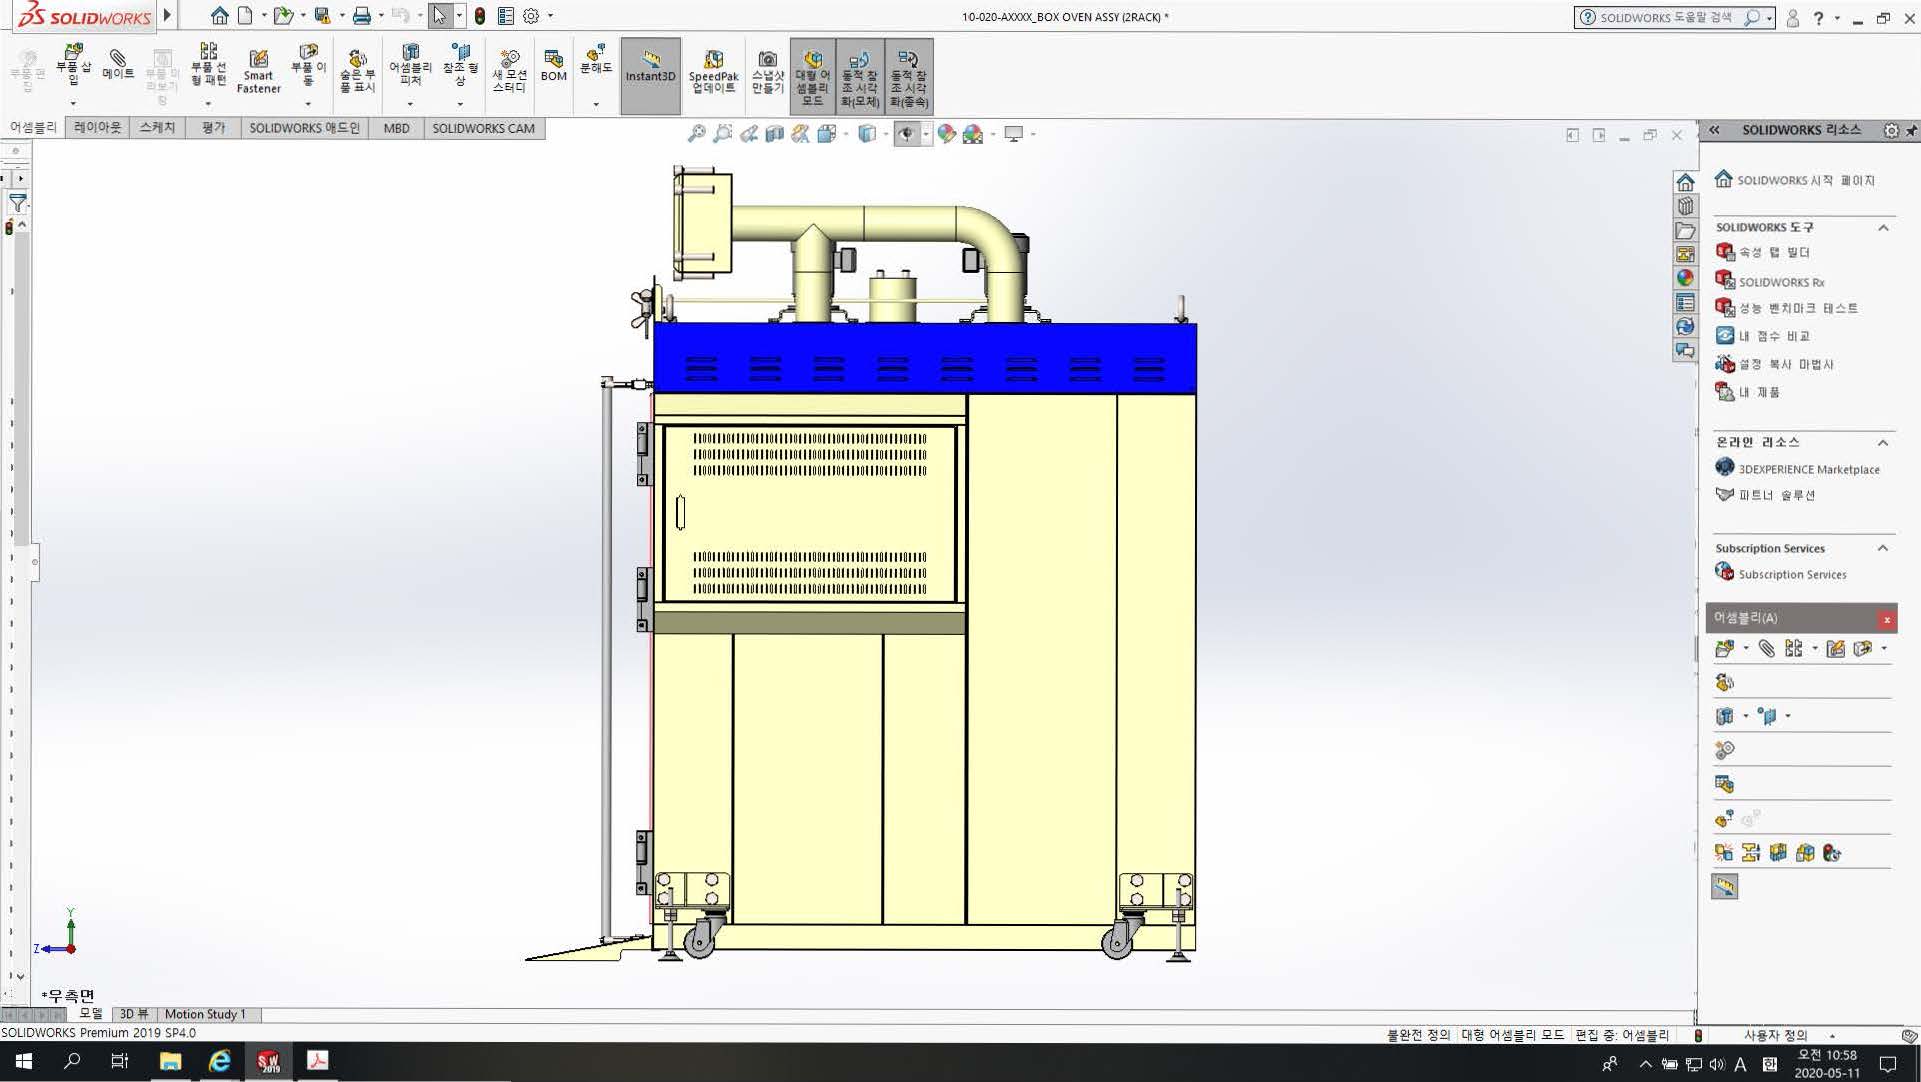The width and height of the screenshot is (1921, 1082).
Task: Click the SOLIDWORKS help search field
Action: tap(1664, 17)
